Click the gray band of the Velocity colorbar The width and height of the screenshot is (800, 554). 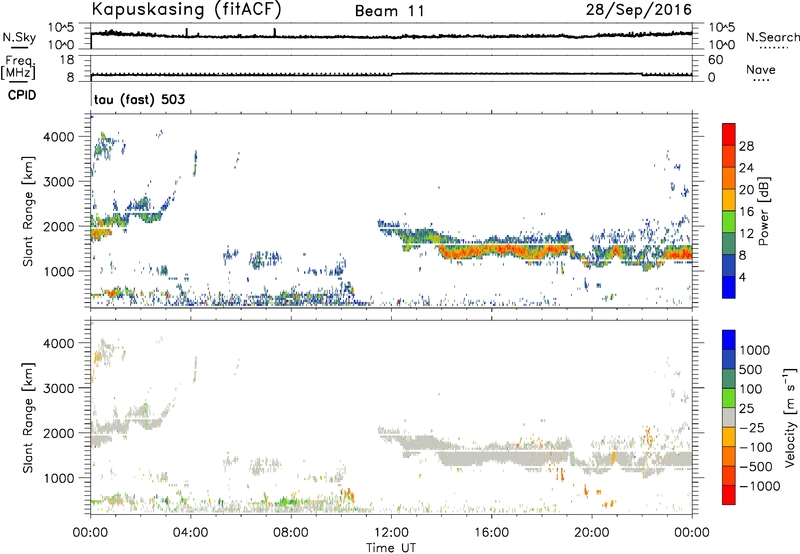(x=729, y=418)
